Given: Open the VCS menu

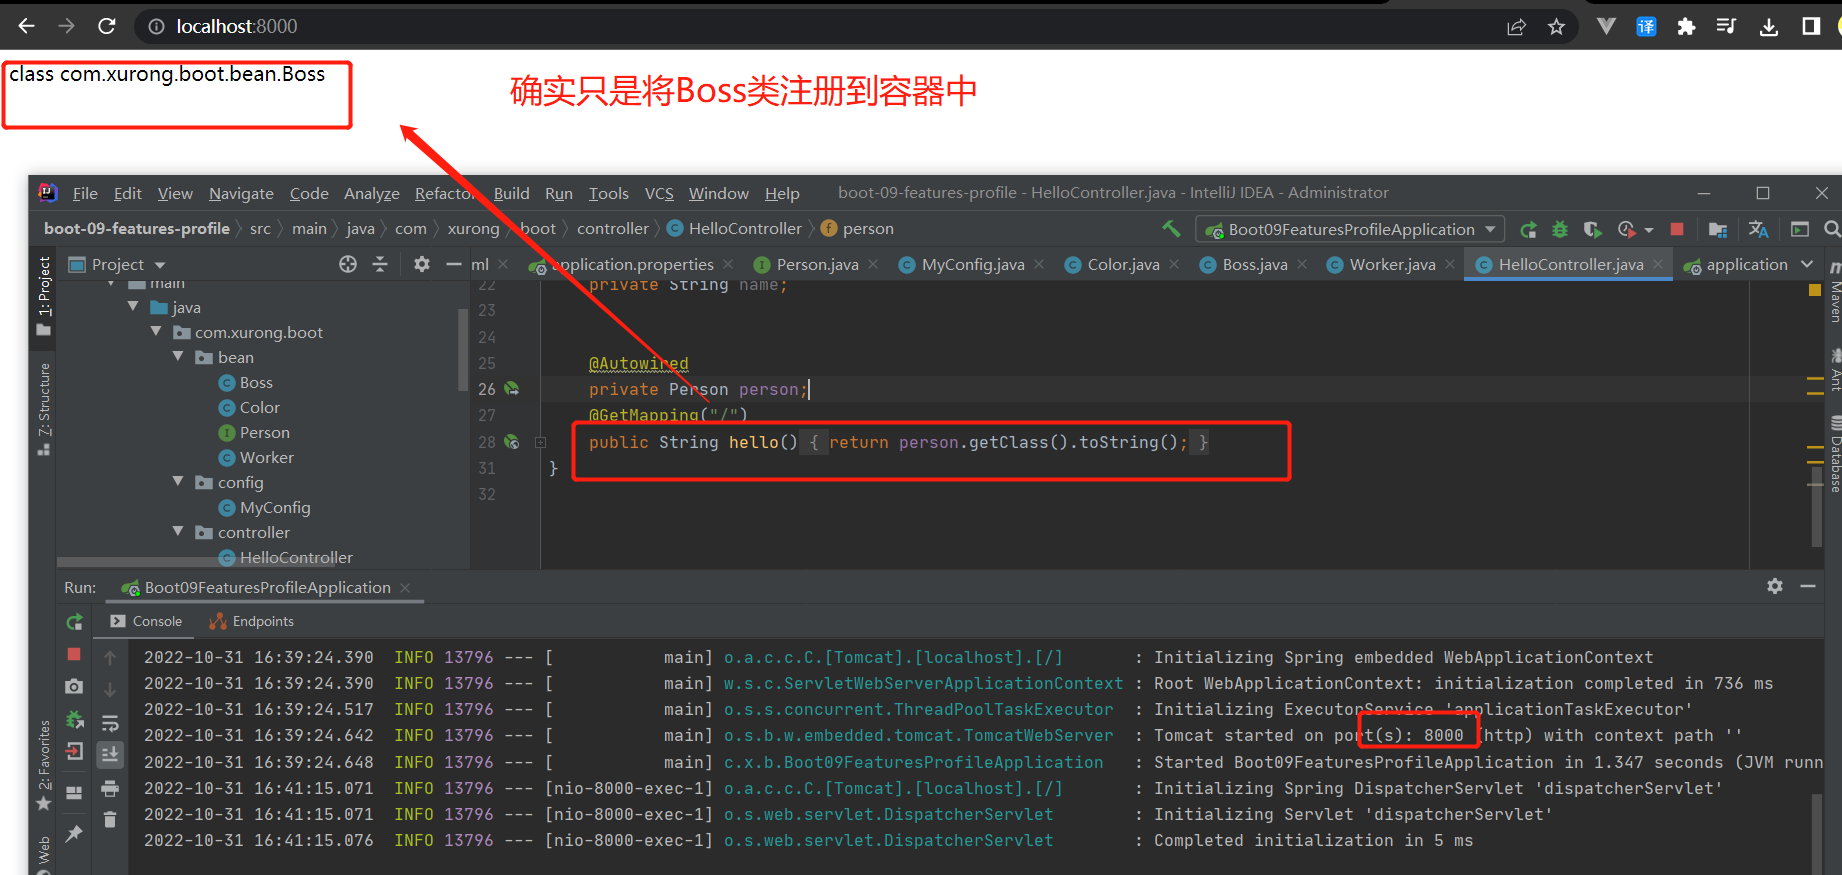Looking at the screenshot, I should click(x=659, y=193).
